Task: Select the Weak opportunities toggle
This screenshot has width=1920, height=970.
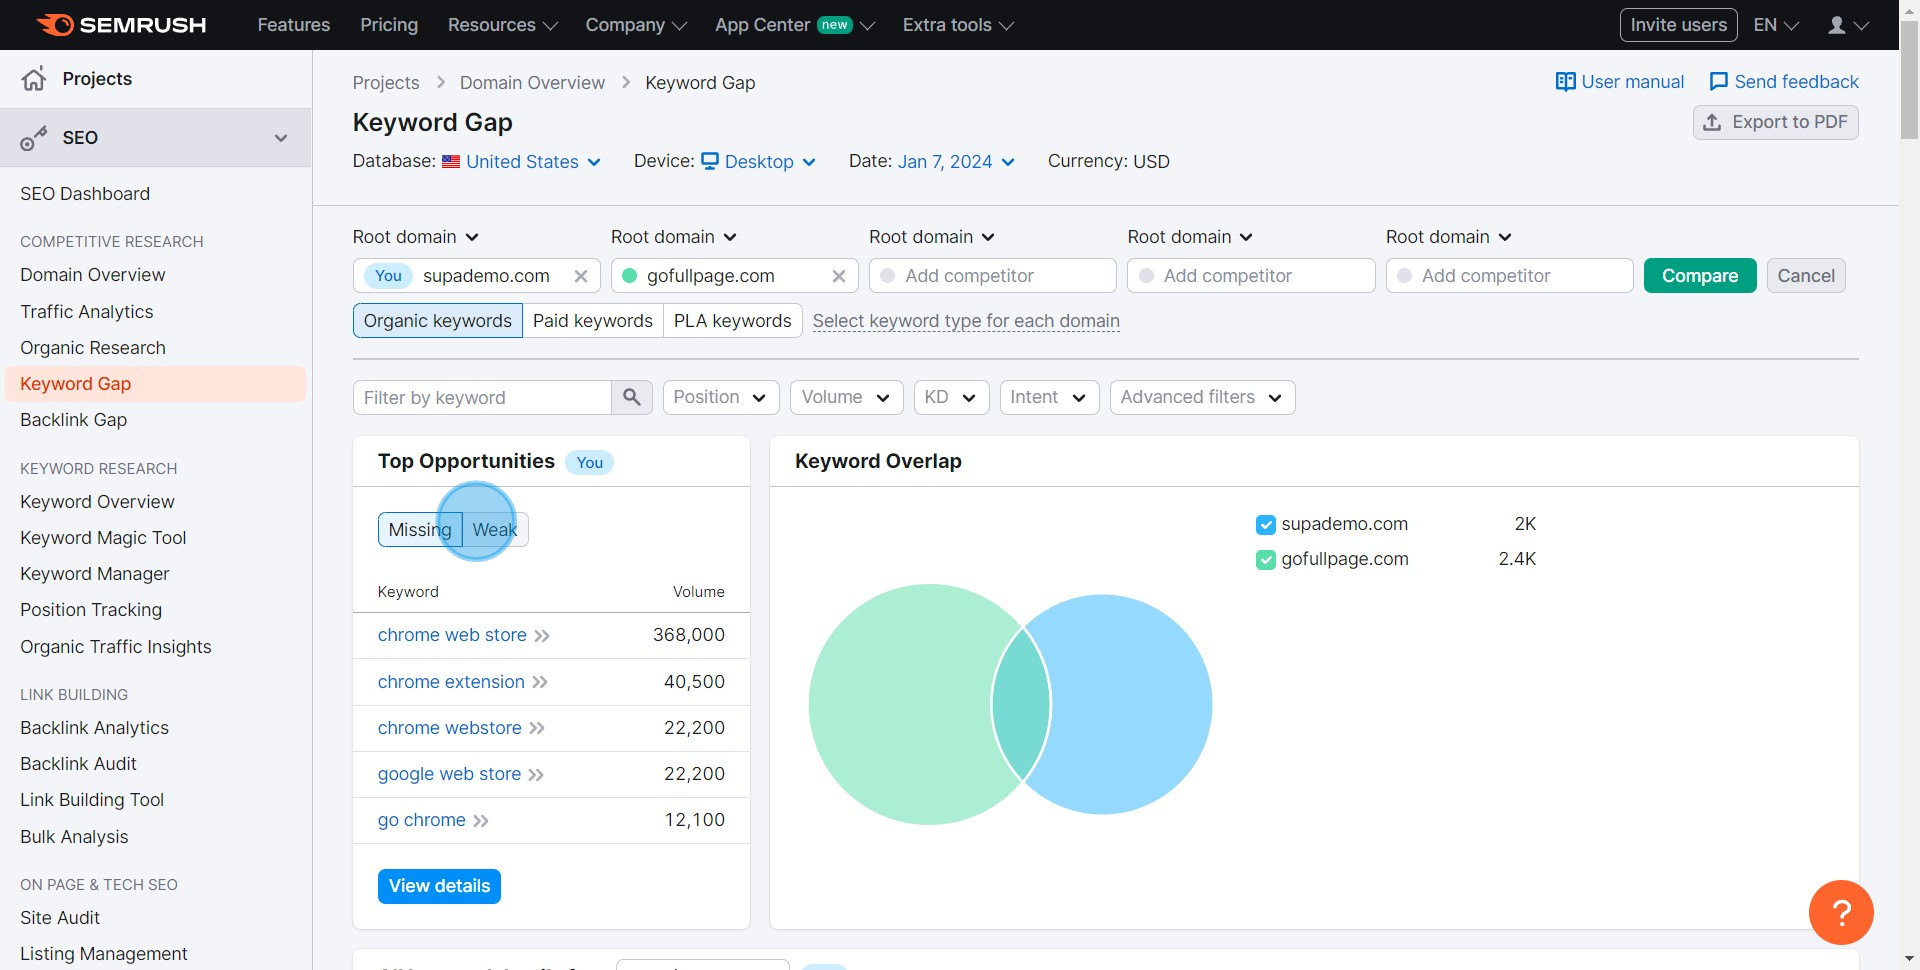Action: (x=495, y=530)
